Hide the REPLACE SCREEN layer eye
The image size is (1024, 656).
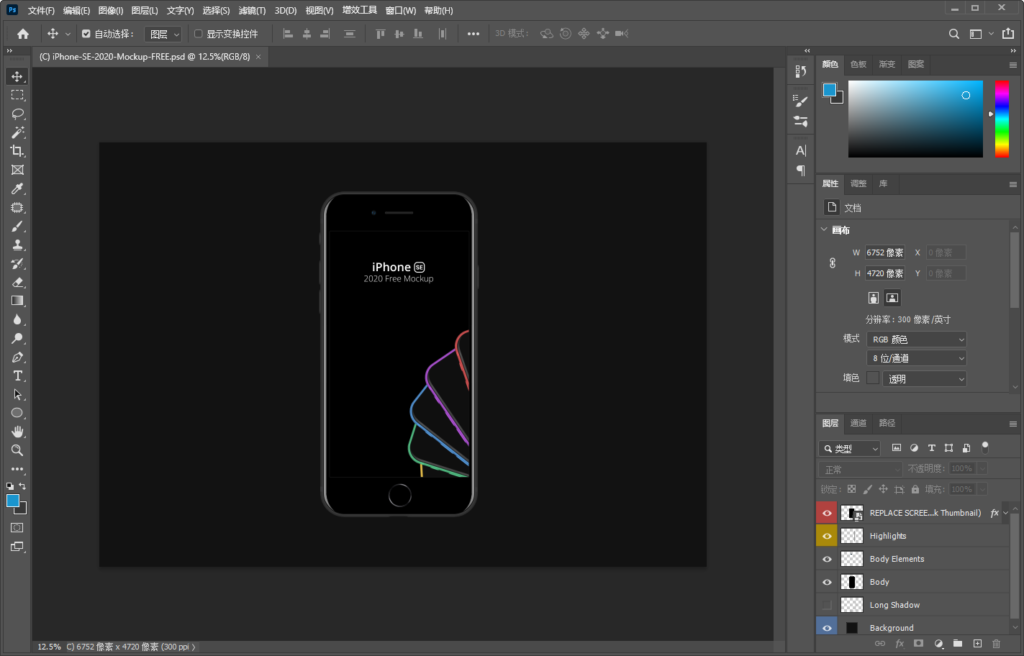pos(827,513)
